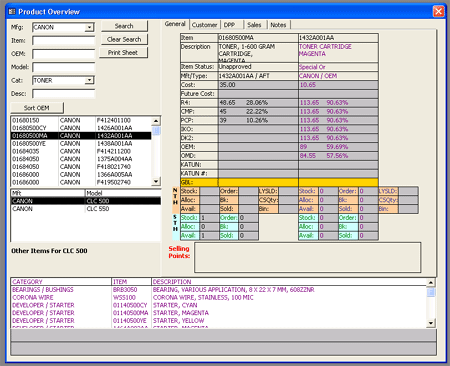
Task: Click scroll down arrow of category list
Action: [431, 323]
